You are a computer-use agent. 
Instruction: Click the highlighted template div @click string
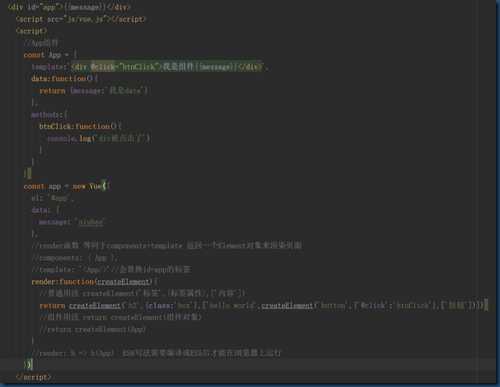click(x=167, y=67)
